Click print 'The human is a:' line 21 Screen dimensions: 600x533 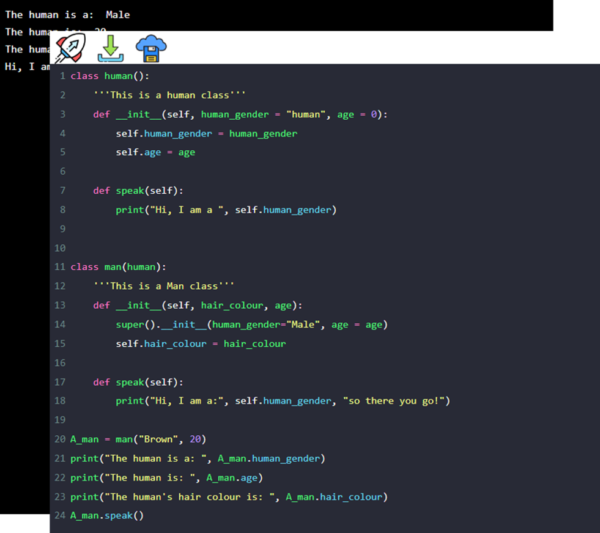pyautogui.click(x=198, y=458)
